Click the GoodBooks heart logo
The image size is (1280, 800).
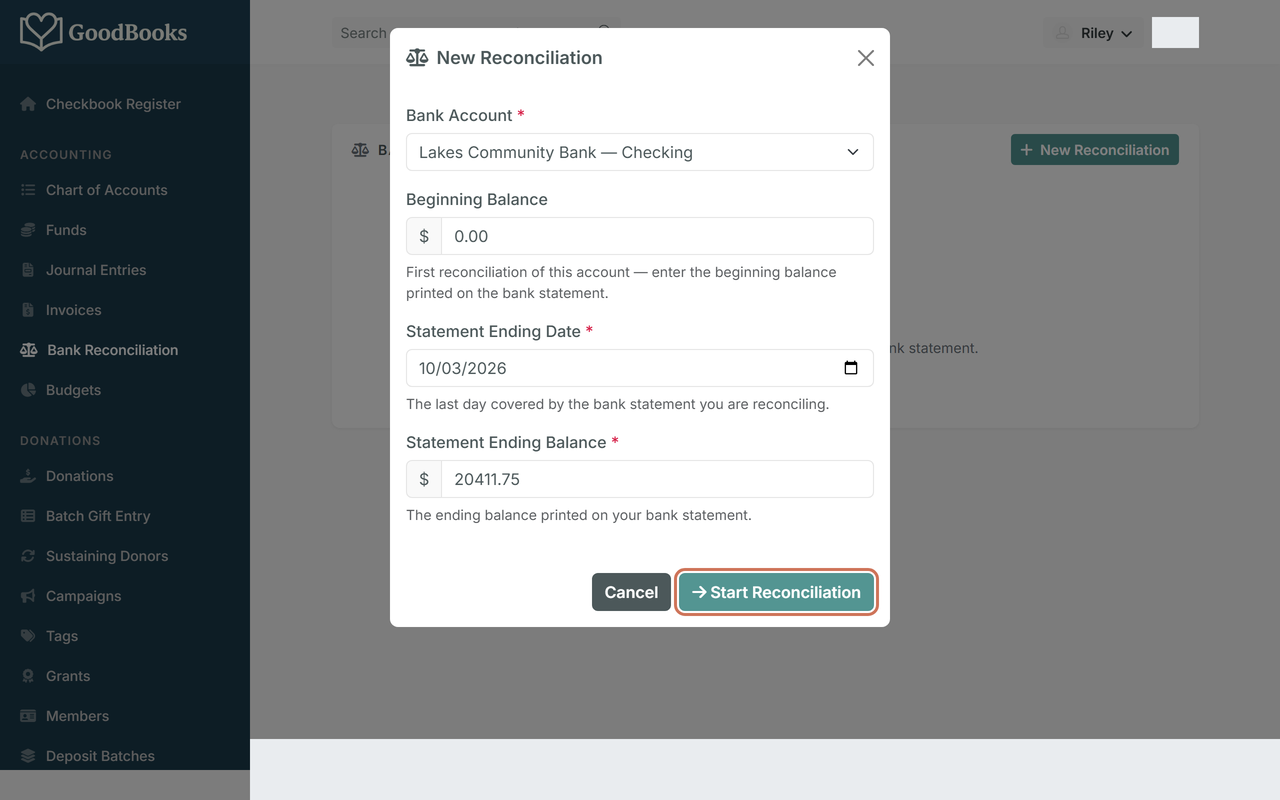[41, 32]
